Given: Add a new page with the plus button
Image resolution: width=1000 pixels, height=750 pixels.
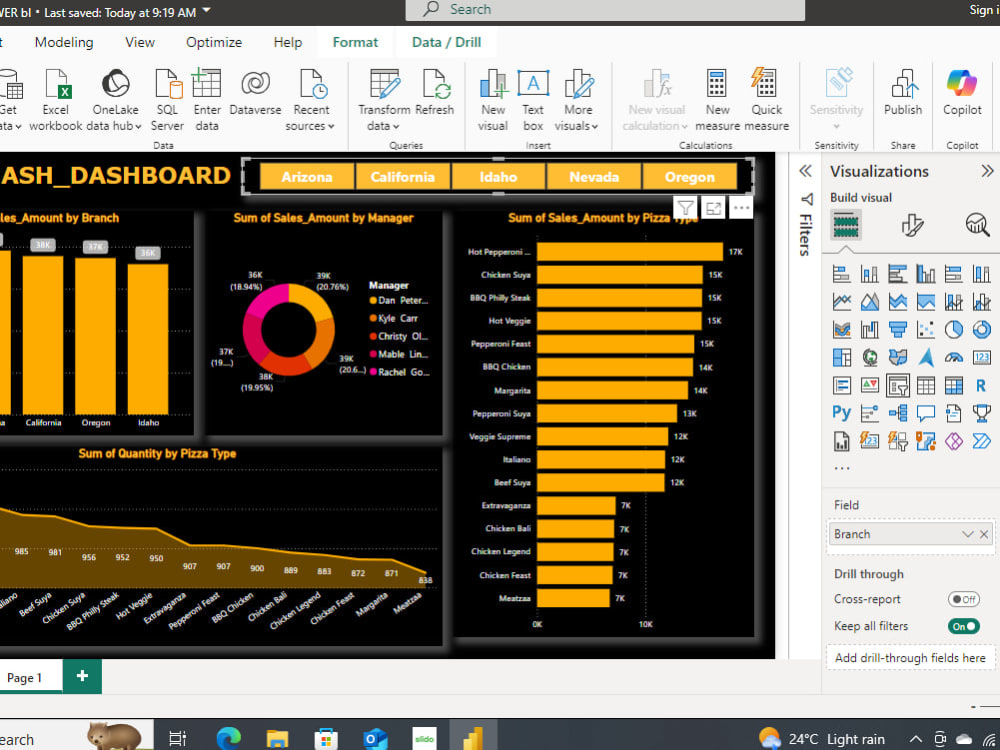Looking at the screenshot, I should tap(82, 676).
